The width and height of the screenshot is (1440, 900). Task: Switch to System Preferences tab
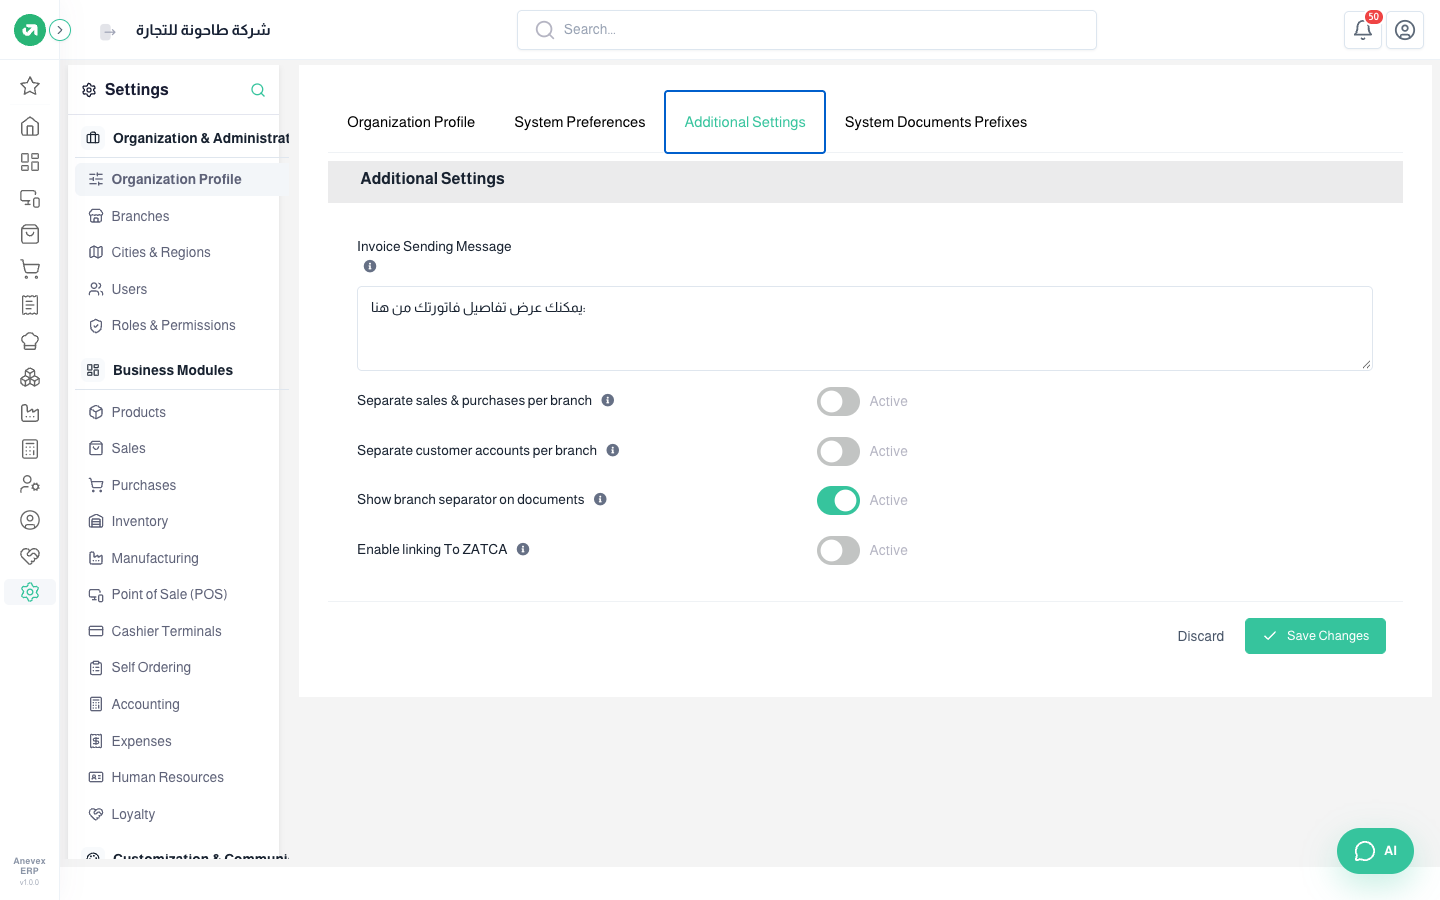[580, 122]
